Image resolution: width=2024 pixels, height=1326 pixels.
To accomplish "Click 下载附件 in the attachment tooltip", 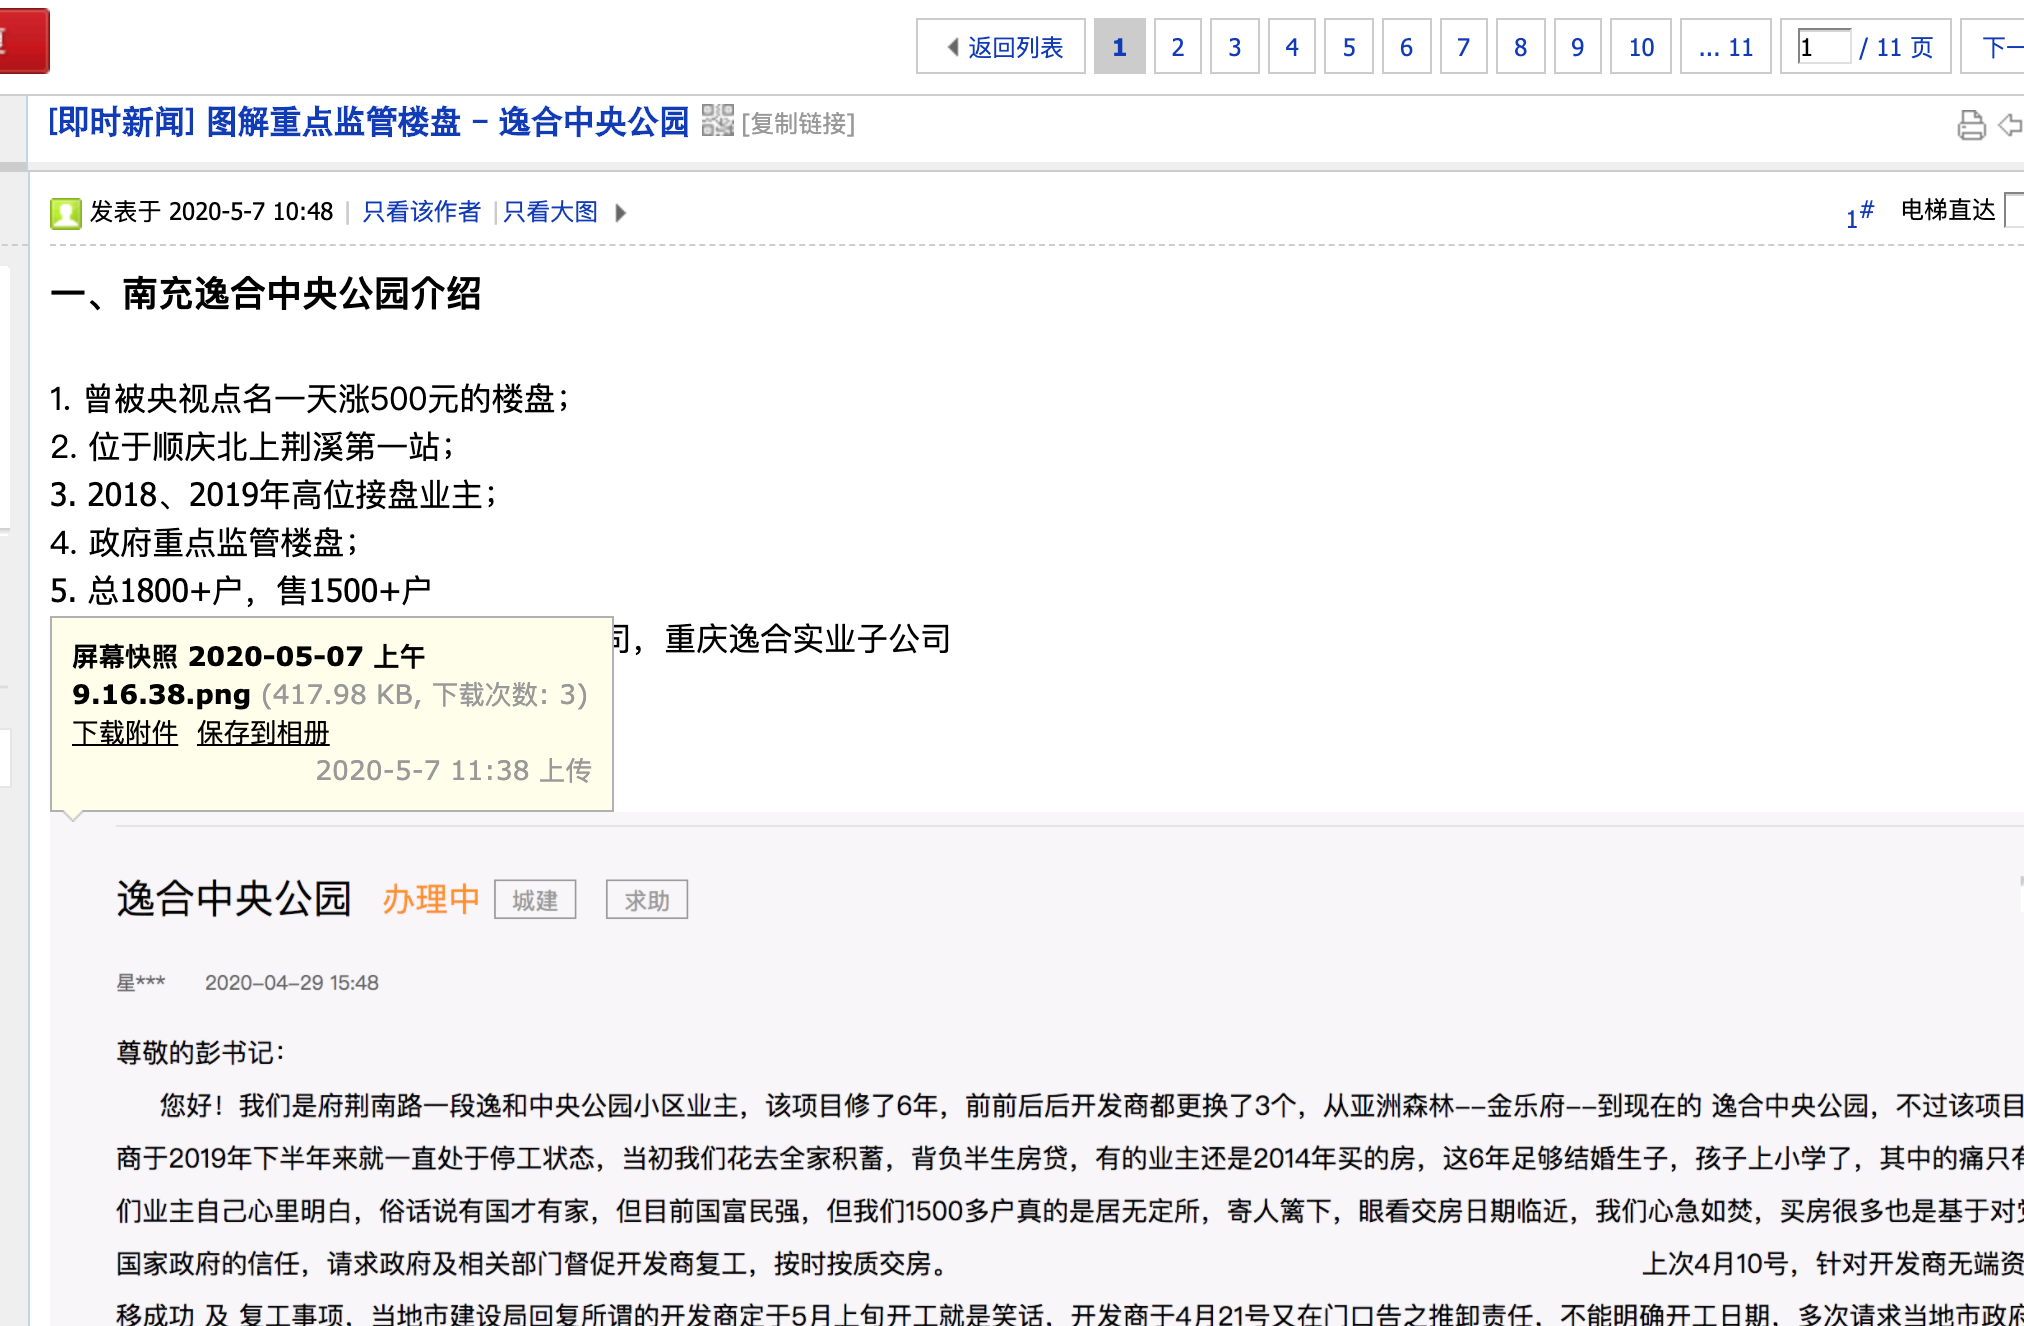I will (x=125, y=733).
